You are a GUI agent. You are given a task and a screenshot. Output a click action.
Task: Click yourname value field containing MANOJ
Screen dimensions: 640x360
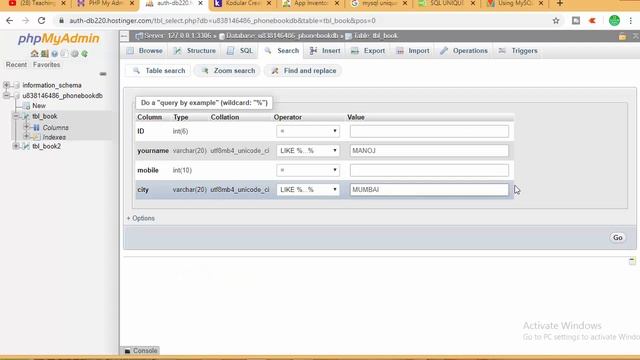(429, 151)
